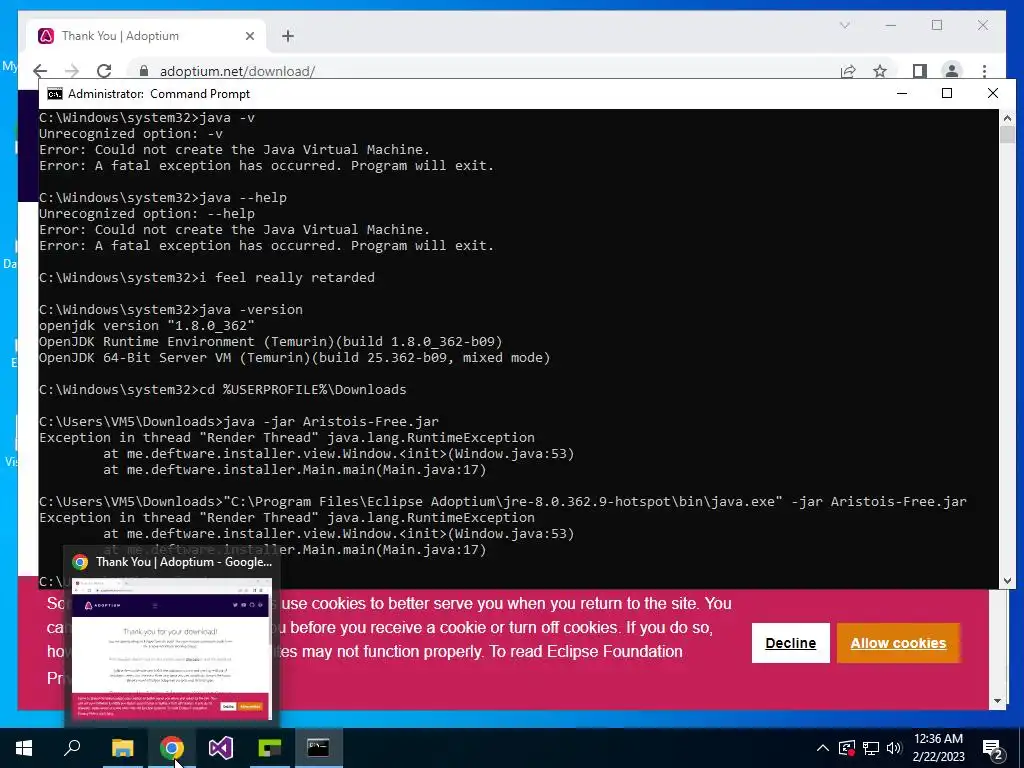Viewport: 1024px width, 768px height.
Task: Click the security alert tray icon
Action: (847, 748)
